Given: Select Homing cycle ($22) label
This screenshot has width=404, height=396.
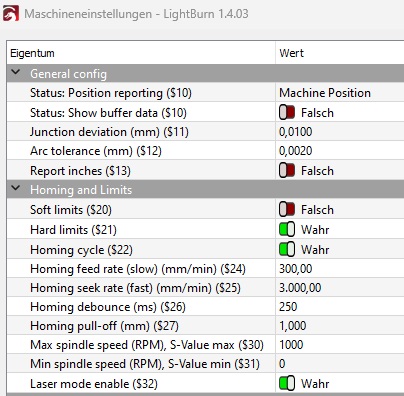Looking at the screenshot, I should pyautogui.click(x=81, y=250).
